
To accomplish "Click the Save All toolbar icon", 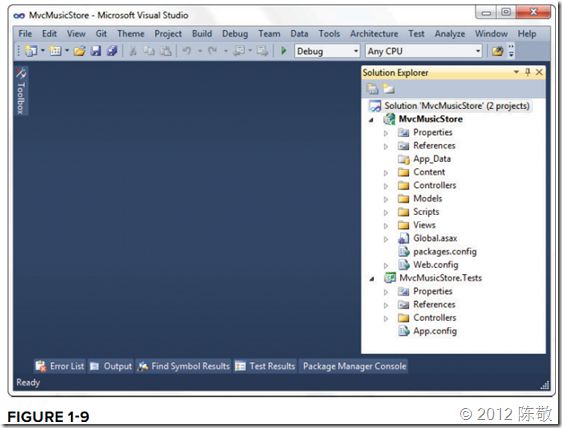I will (111, 51).
